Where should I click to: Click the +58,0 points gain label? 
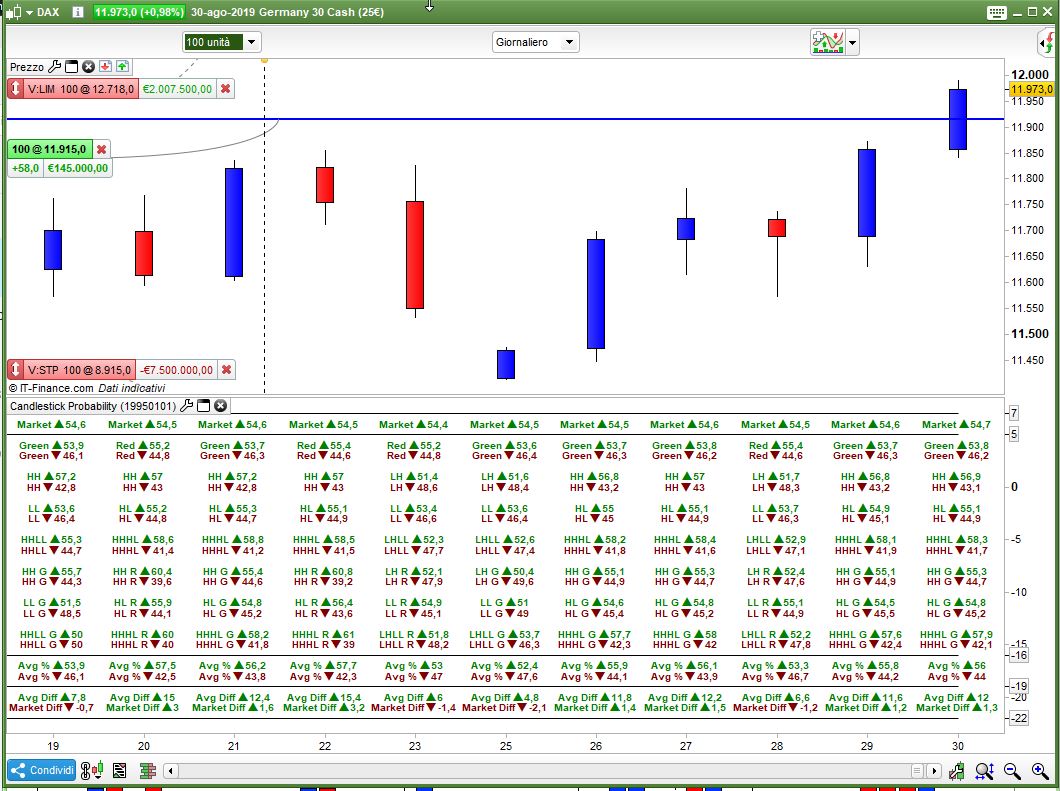click(26, 168)
